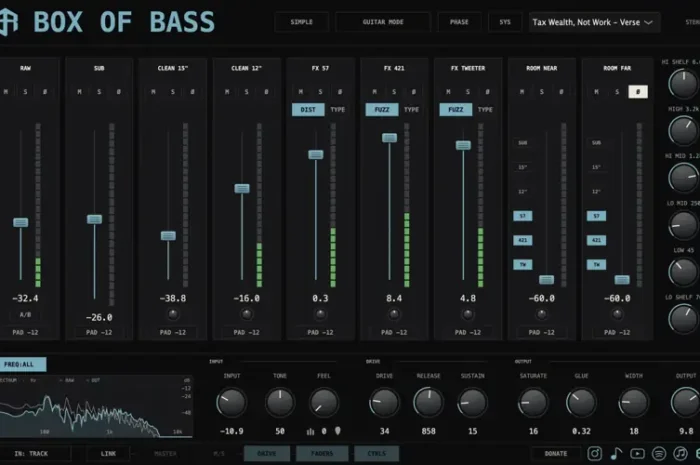The image size is (700, 465).
Task: Open the TikTok music-note icon
Action: (x=616, y=453)
